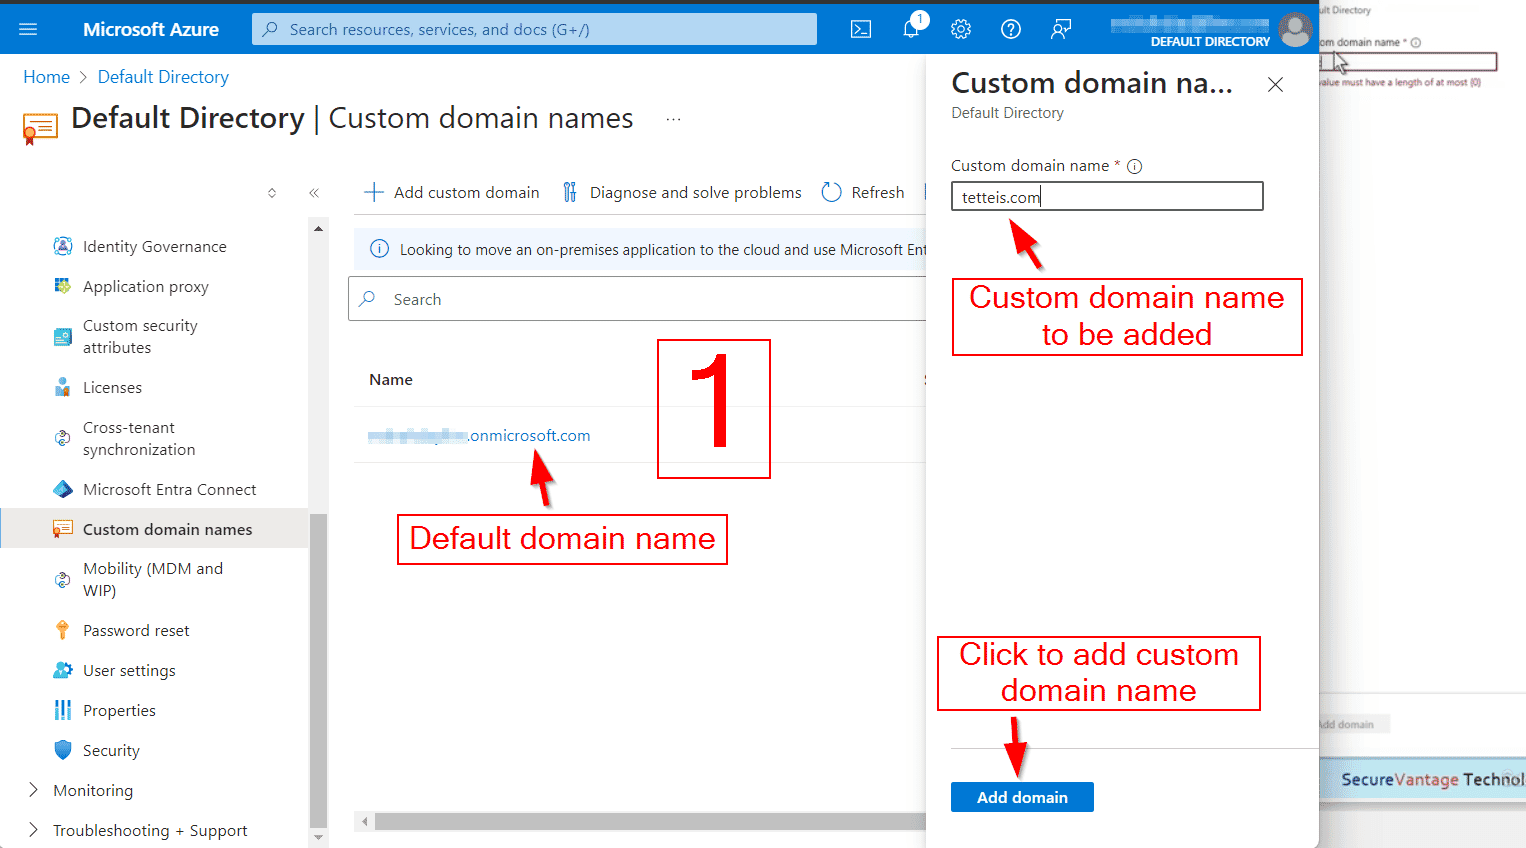1526x848 pixels.
Task: Open portal settings gear
Action: coord(961,29)
